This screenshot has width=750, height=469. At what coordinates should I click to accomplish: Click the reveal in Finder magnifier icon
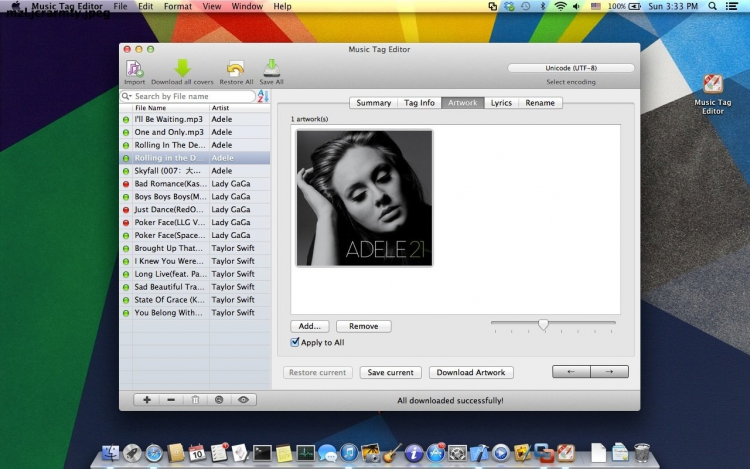(219, 400)
